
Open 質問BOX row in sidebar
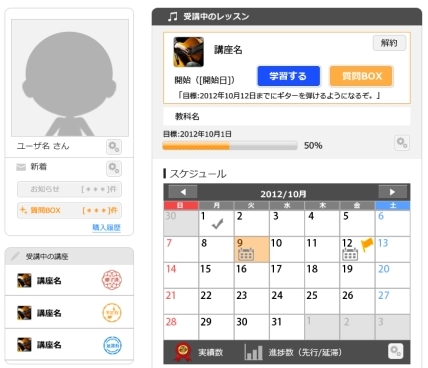coord(69,210)
